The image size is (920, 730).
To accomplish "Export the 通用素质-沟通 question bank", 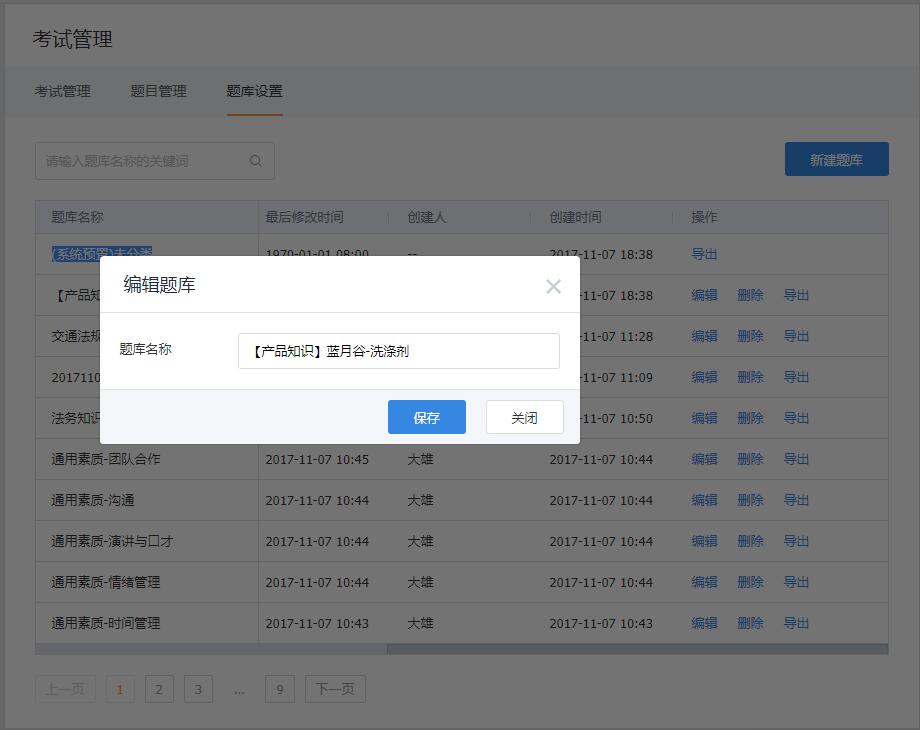I will [796, 500].
